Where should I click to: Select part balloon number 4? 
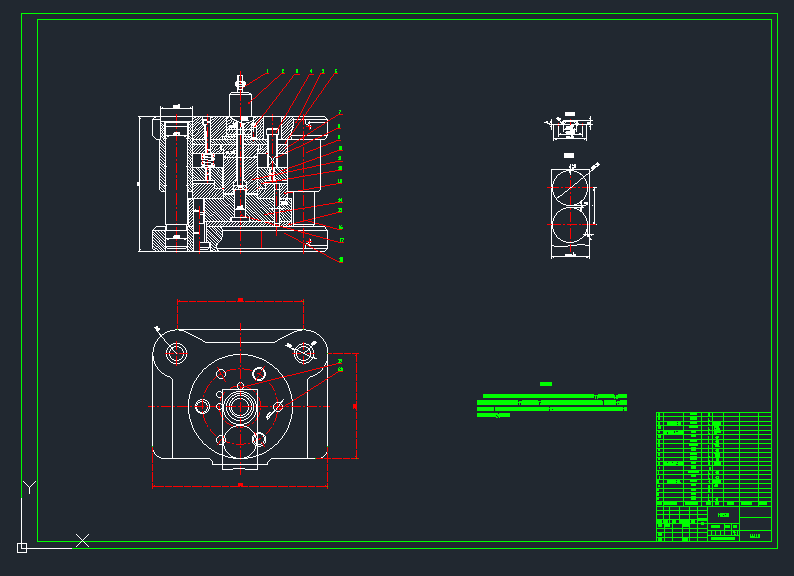[311, 71]
